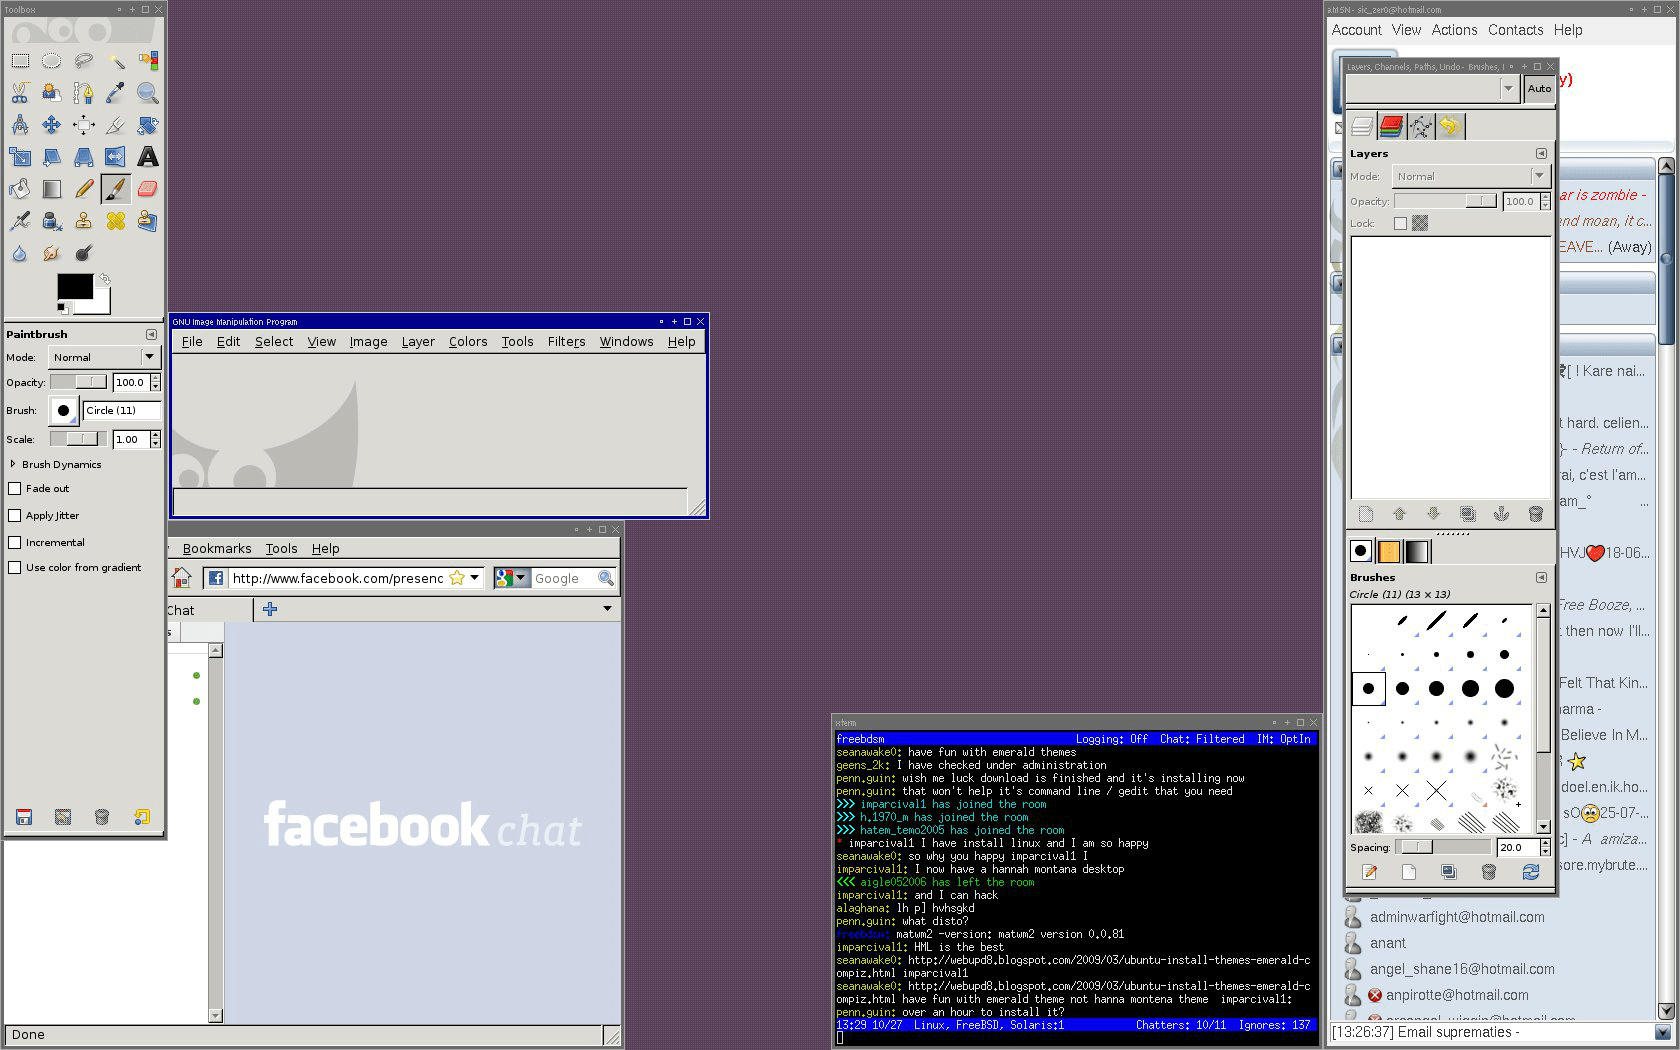Open the Paintbrush tool options panel menu
This screenshot has width=1680, height=1050.
151,334
